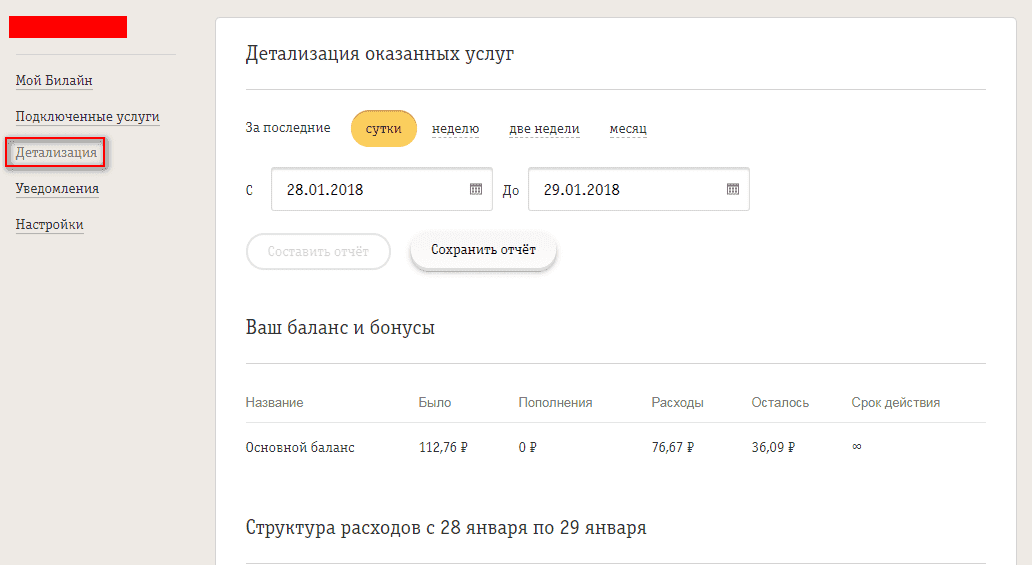
Task: Open 'Настройки' in sidebar
Action: 49,225
